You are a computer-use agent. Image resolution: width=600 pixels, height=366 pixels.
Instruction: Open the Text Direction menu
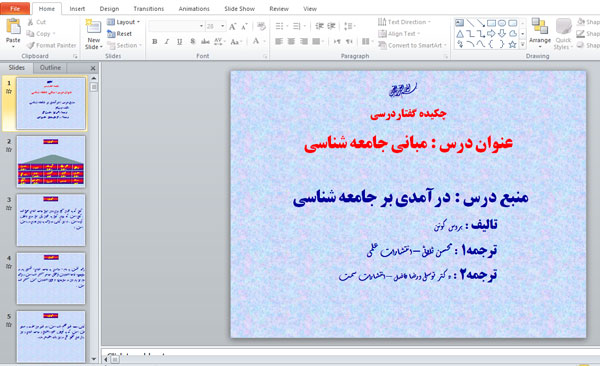click(x=404, y=22)
